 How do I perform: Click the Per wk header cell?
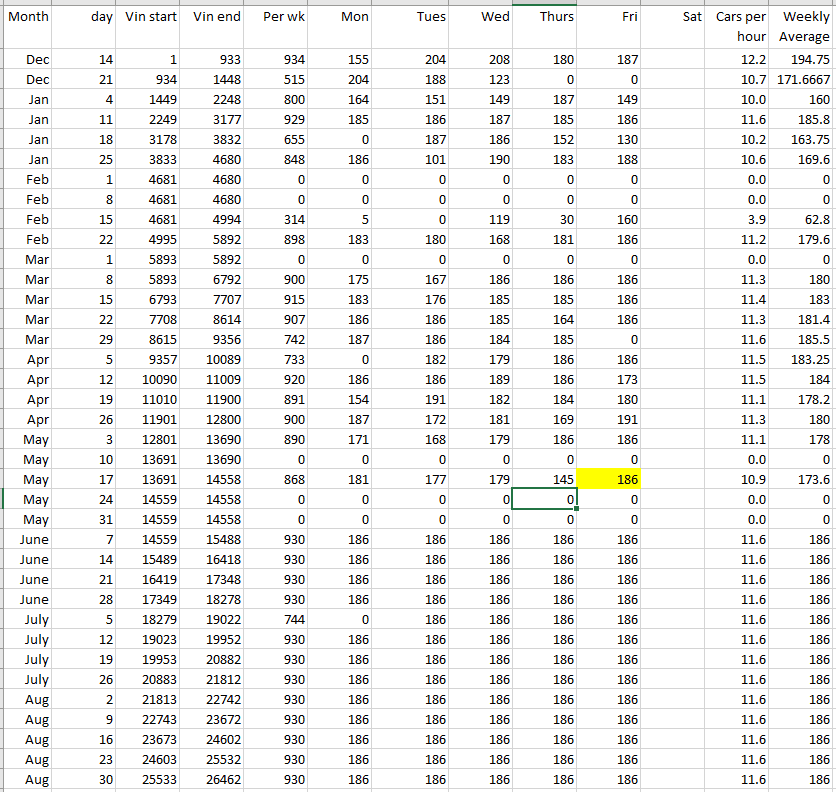(x=278, y=18)
